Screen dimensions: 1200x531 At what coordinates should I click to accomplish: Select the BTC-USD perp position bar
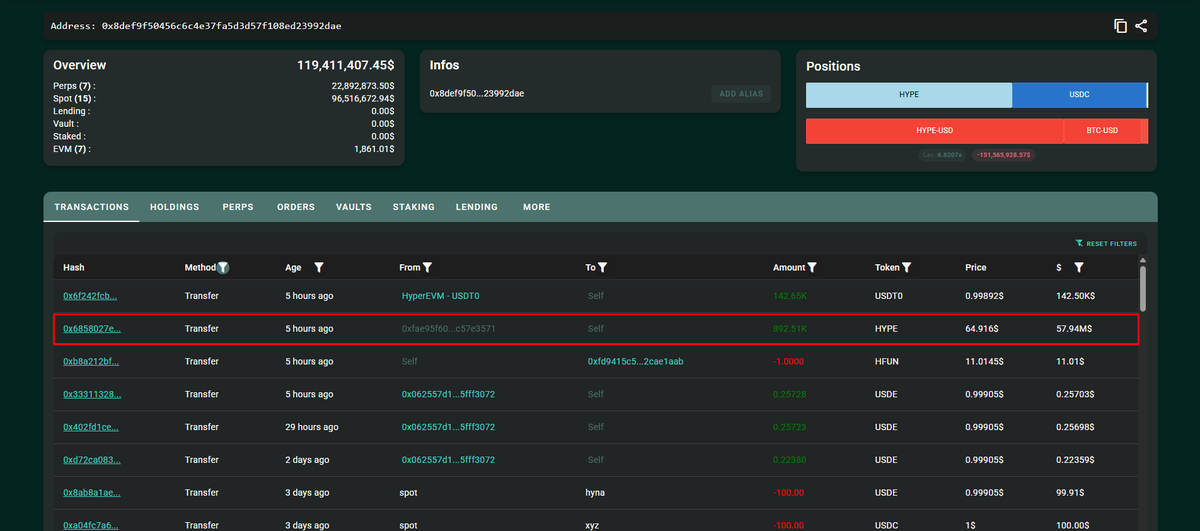click(1101, 131)
